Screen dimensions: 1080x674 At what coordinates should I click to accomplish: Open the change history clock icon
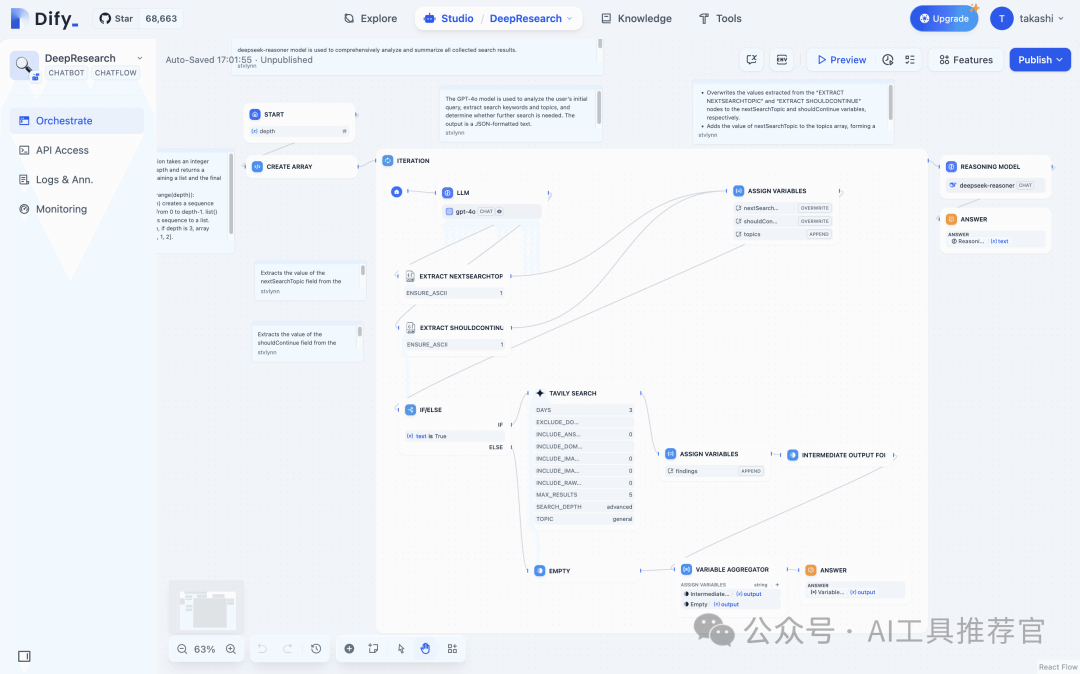(x=316, y=649)
